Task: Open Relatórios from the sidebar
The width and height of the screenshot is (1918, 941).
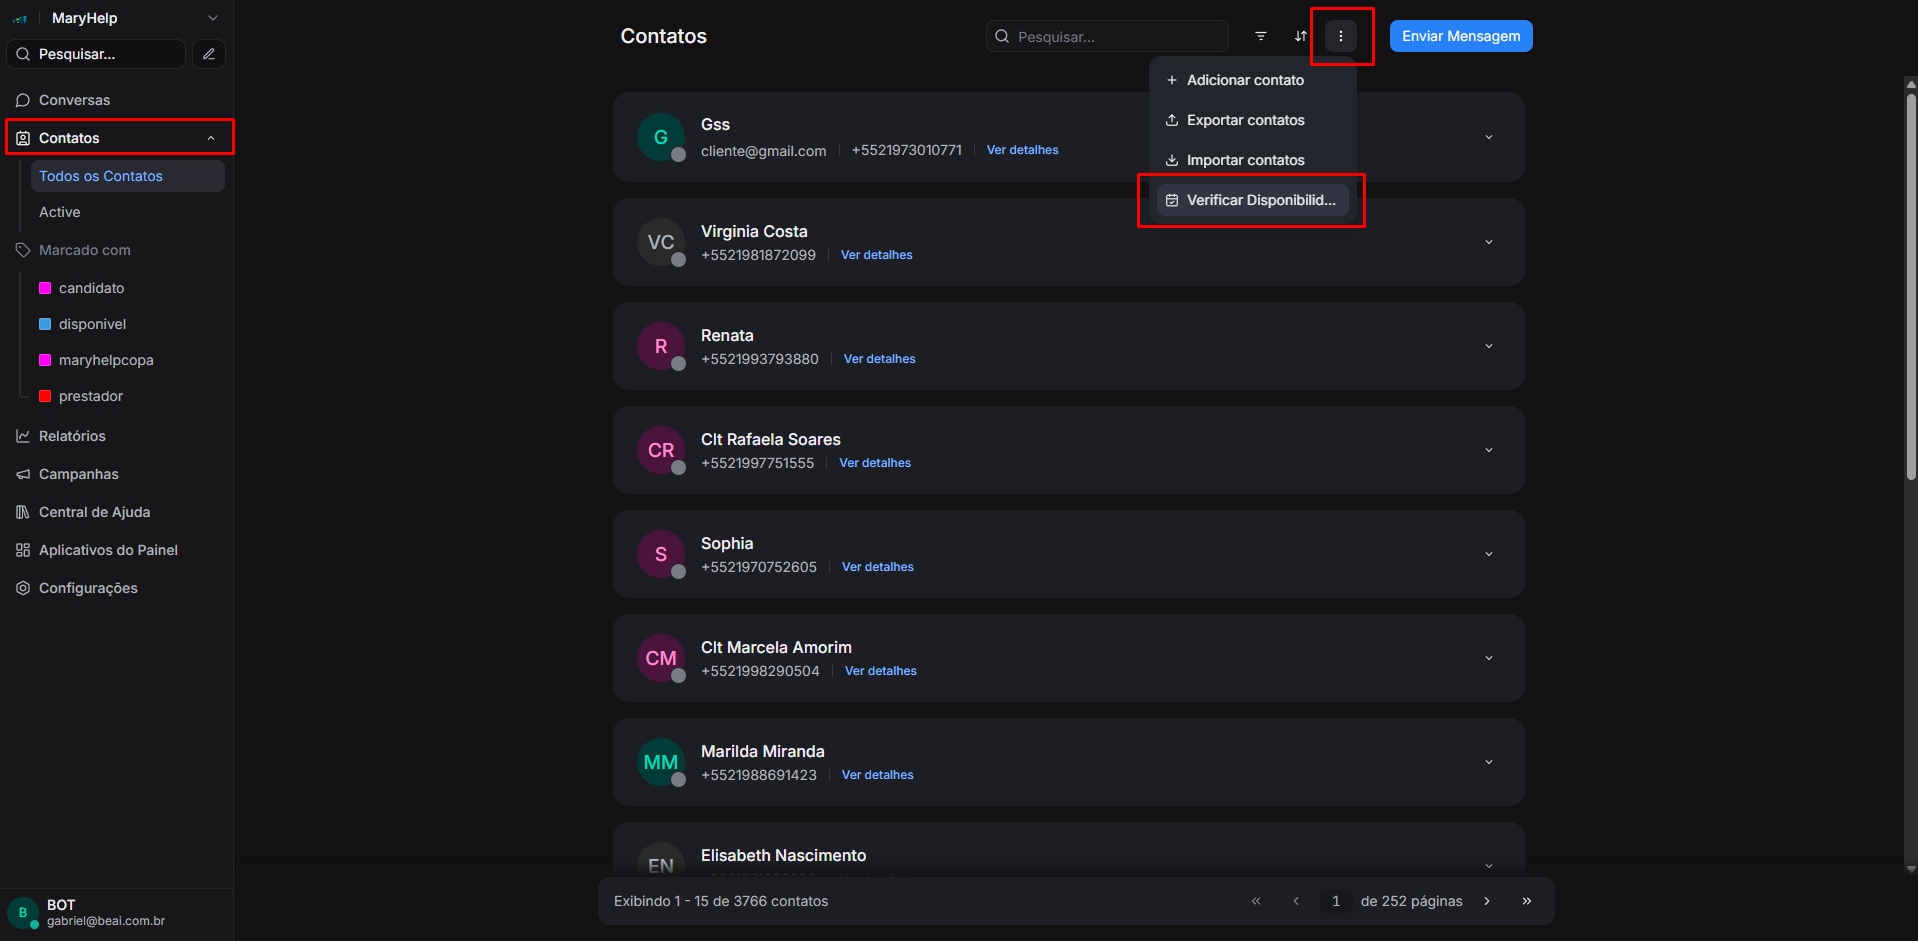Action: tap(72, 436)
